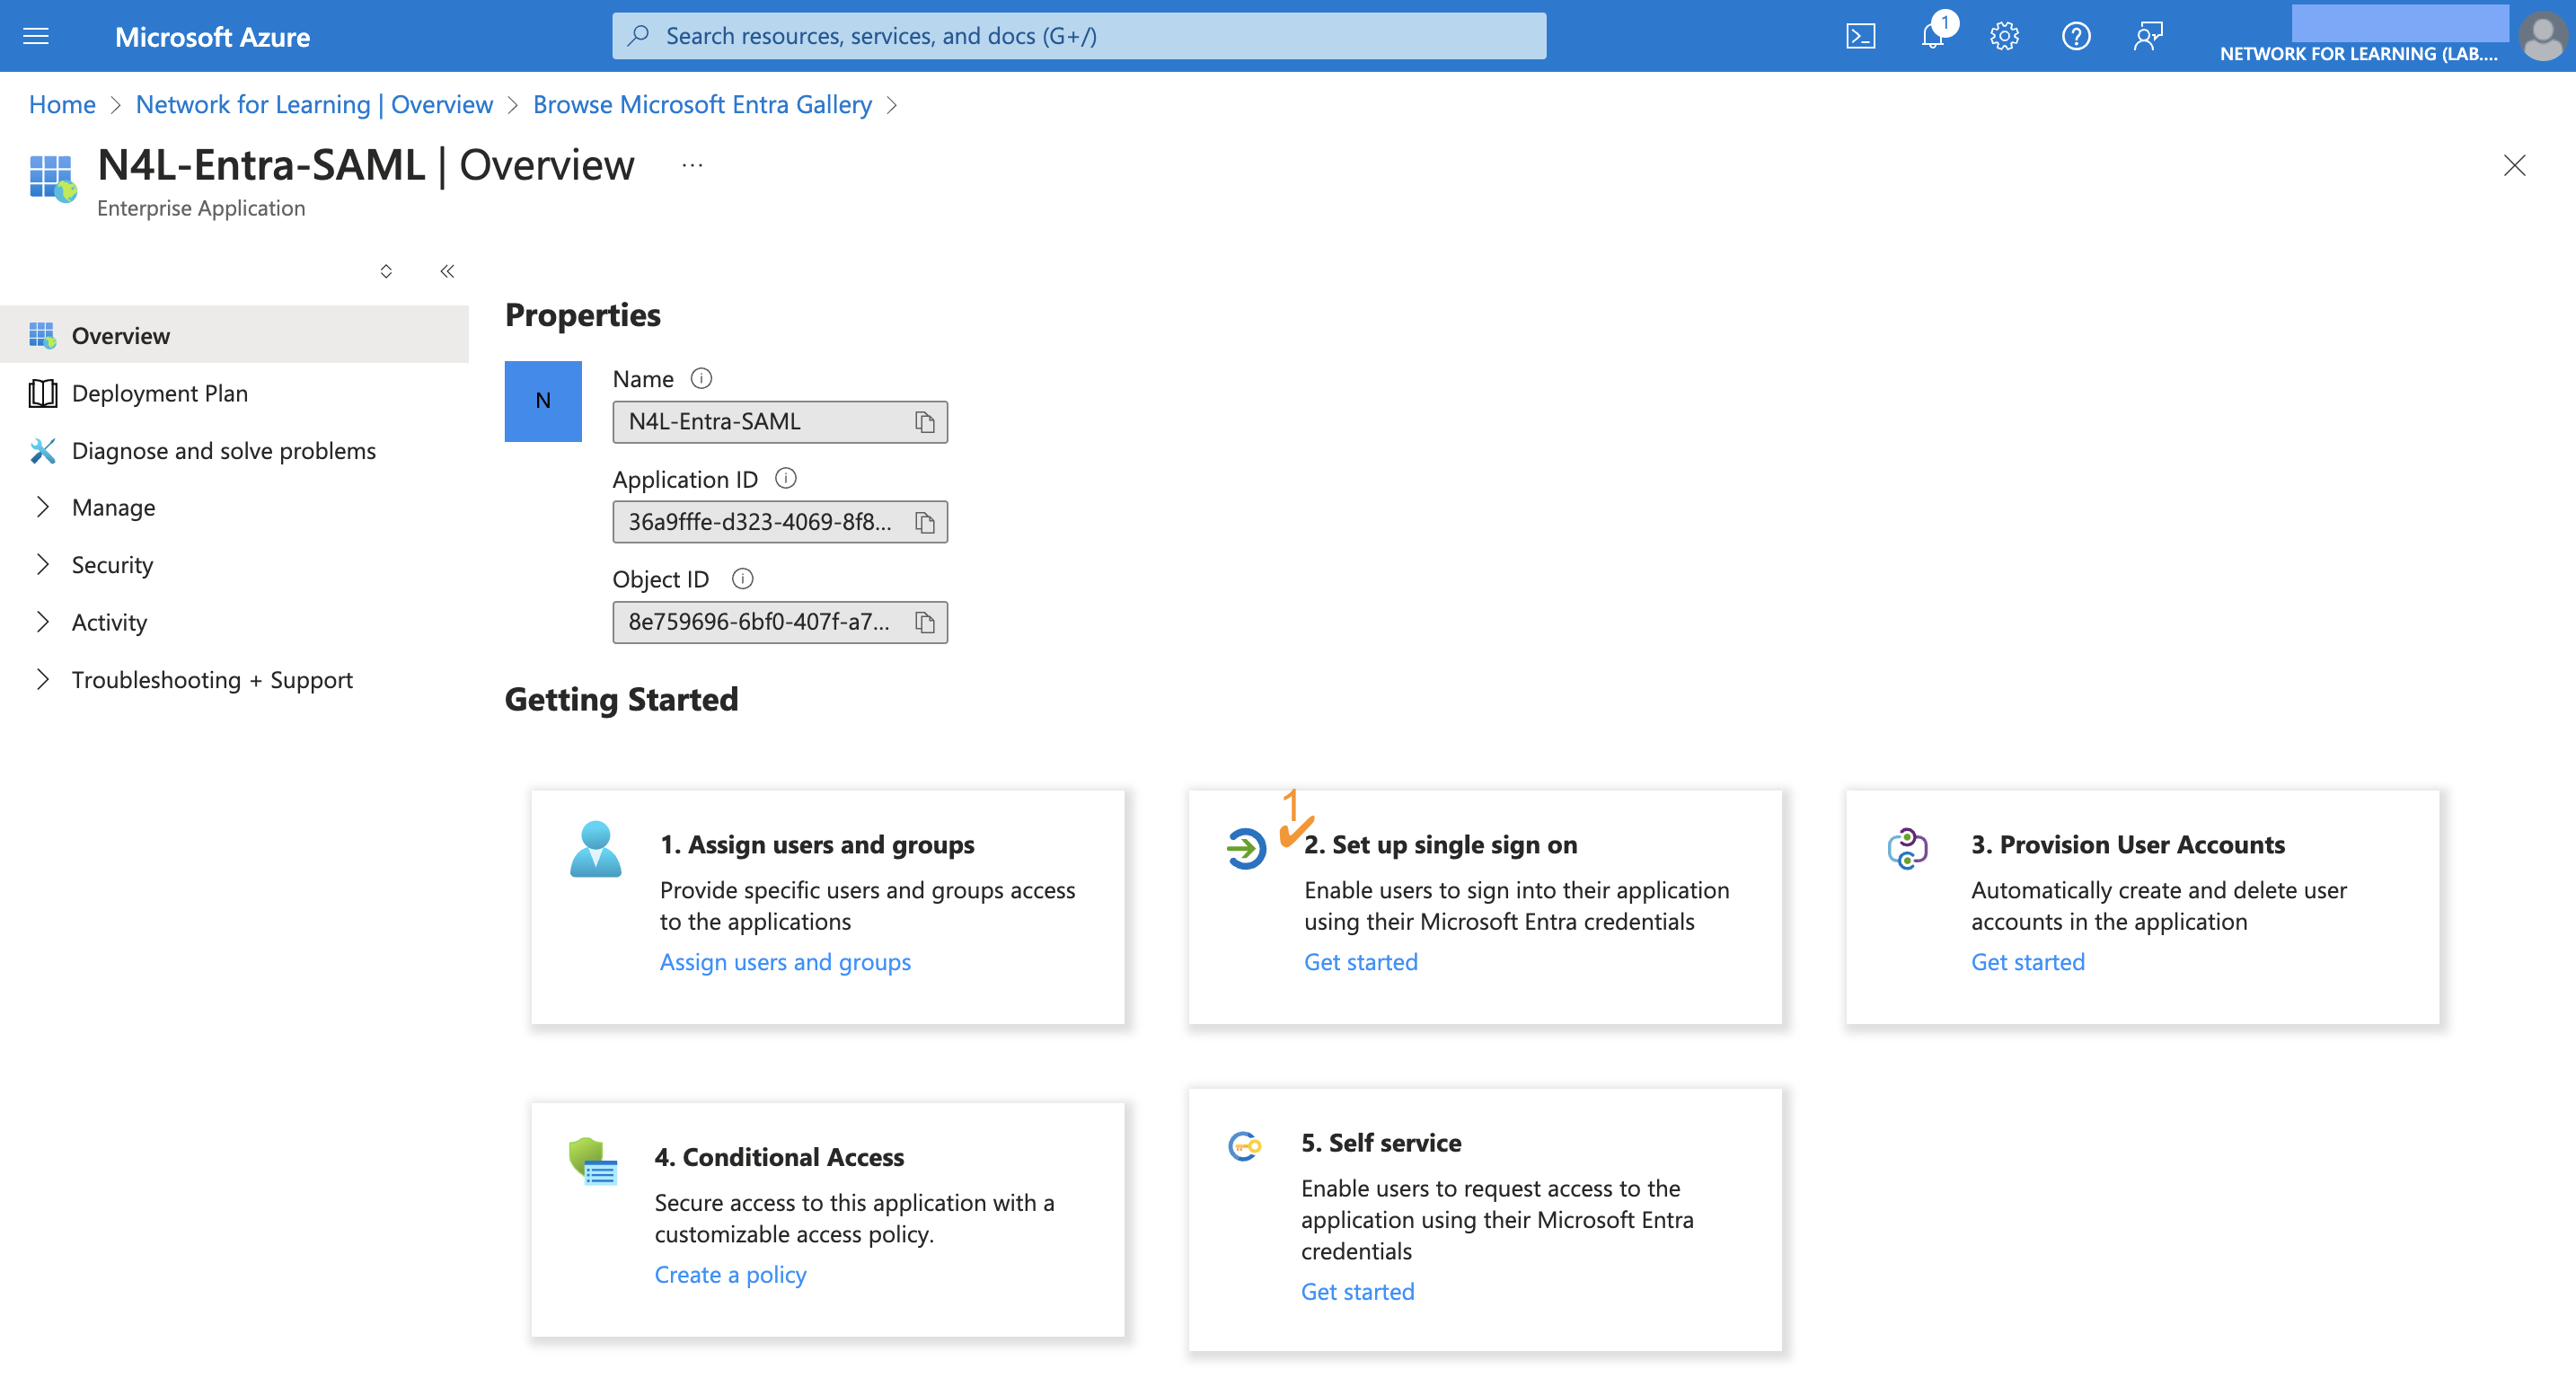Copy the Application ID value
Image resolution: width=2576 pixels, height=1387 pixels.
(923, 521)
